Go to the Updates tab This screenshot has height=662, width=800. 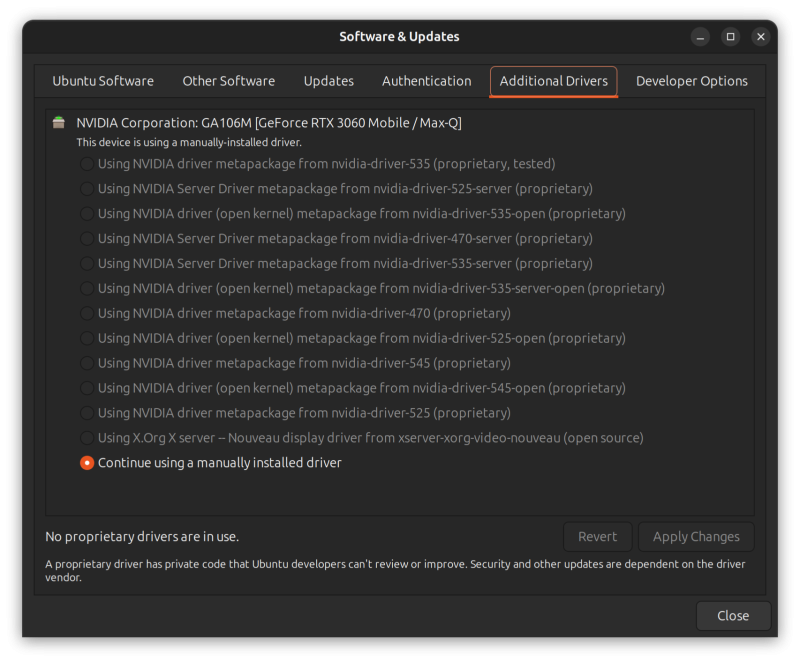click(329, 81)
